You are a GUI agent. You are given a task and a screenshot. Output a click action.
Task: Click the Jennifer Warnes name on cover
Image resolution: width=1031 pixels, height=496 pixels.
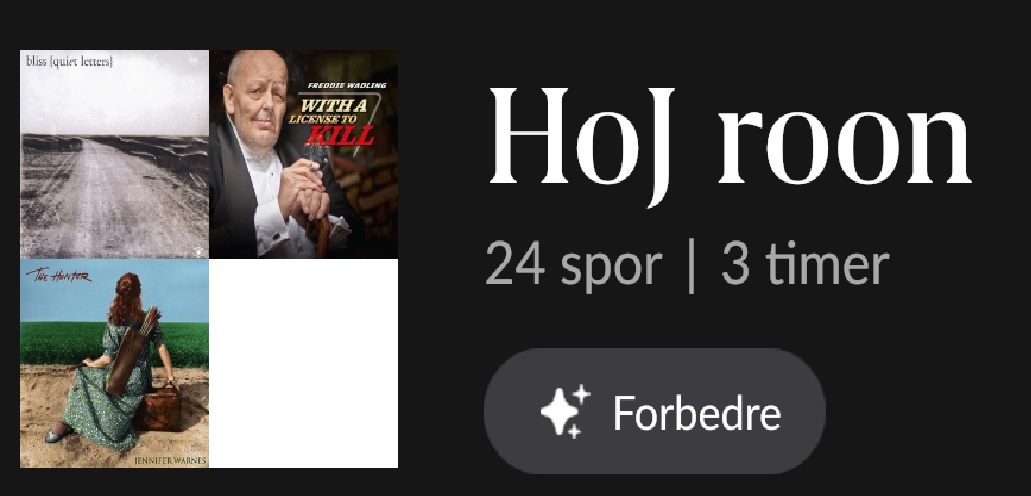tap(170, 461)
